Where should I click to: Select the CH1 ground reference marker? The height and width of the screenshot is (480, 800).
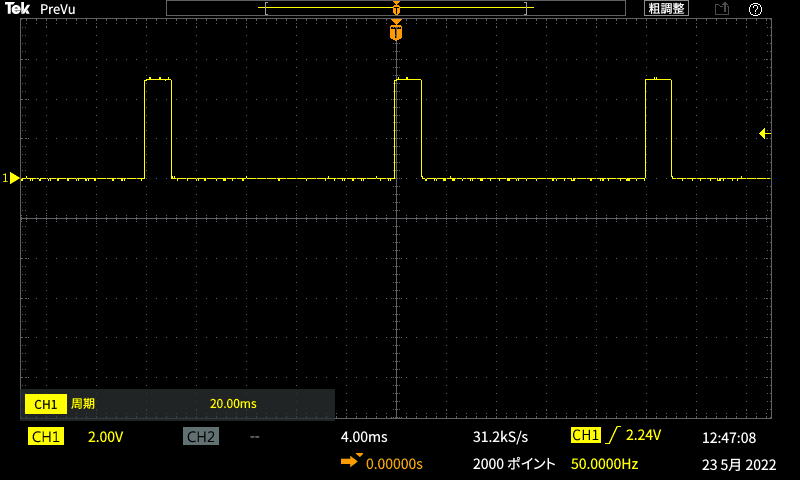pos(12,178)
